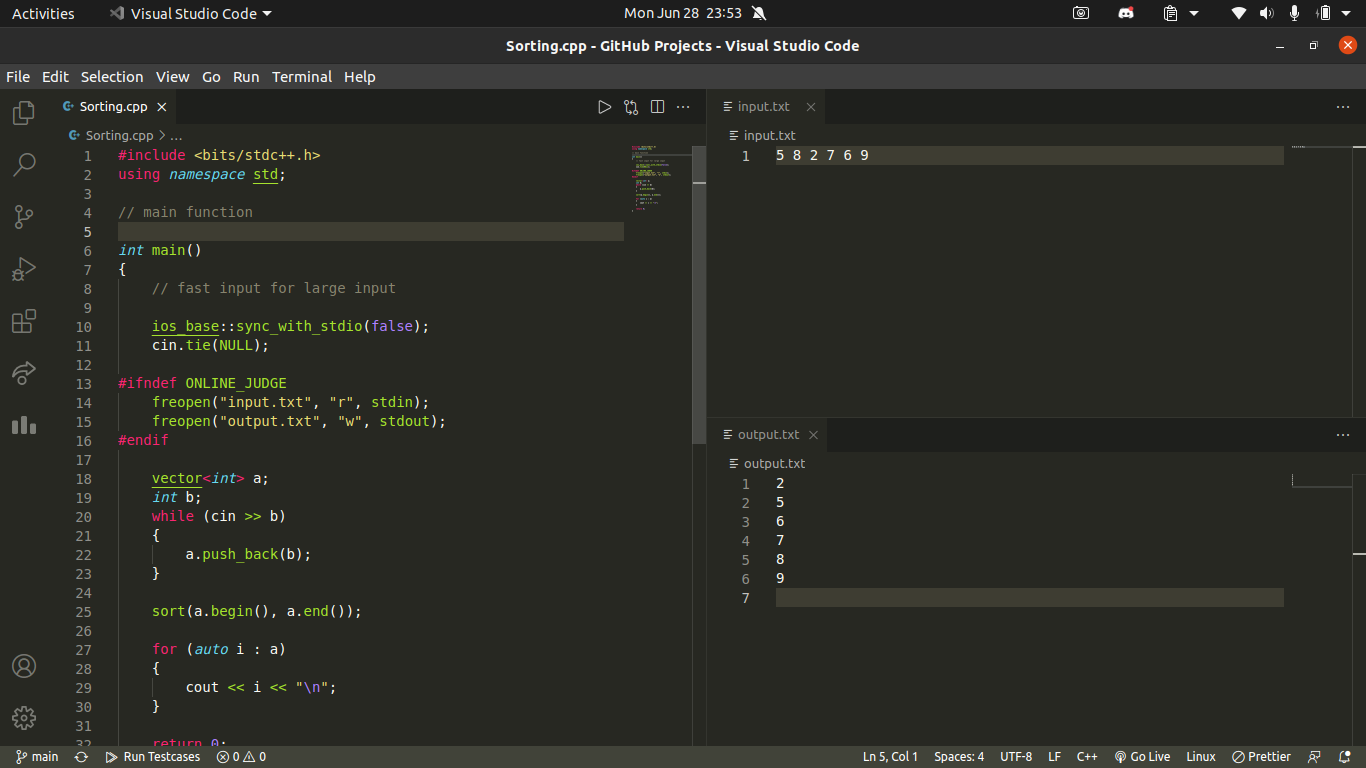1366x768 pixels.
Task: Open the Search icon in the sidebar
Action: [23, 165]
